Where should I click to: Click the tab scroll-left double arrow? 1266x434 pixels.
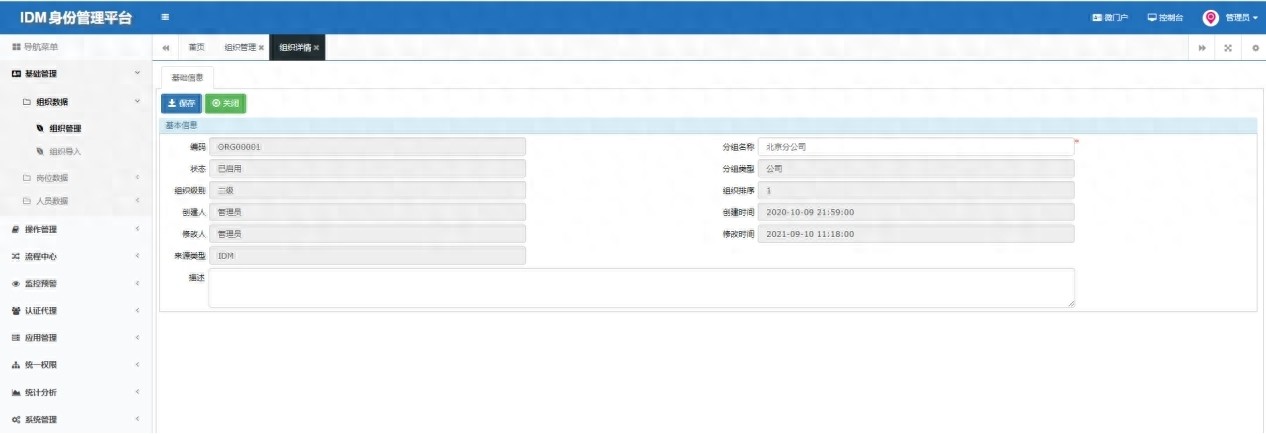pyautogui.click(x=165, y=48)
